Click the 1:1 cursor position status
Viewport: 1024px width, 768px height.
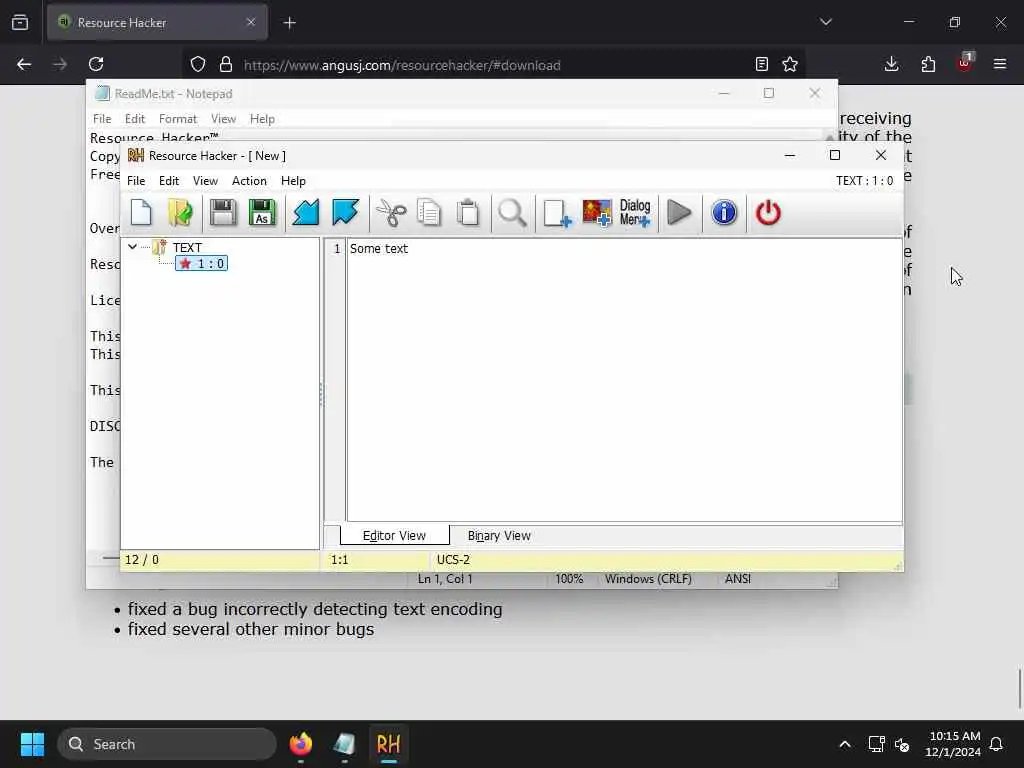point(340,560)
